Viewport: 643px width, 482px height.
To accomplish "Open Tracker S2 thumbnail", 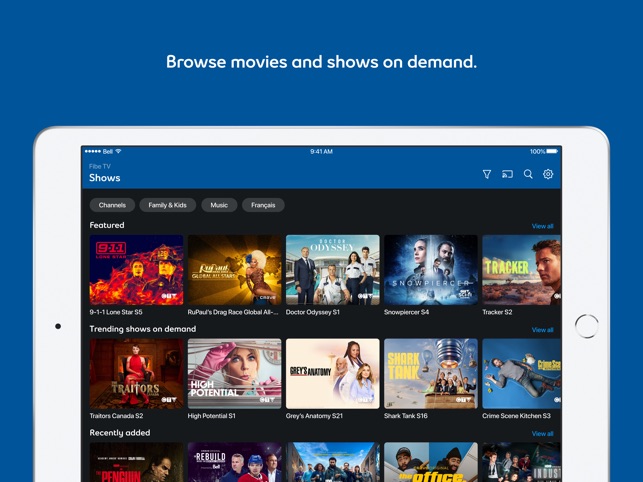I will 522,270.
